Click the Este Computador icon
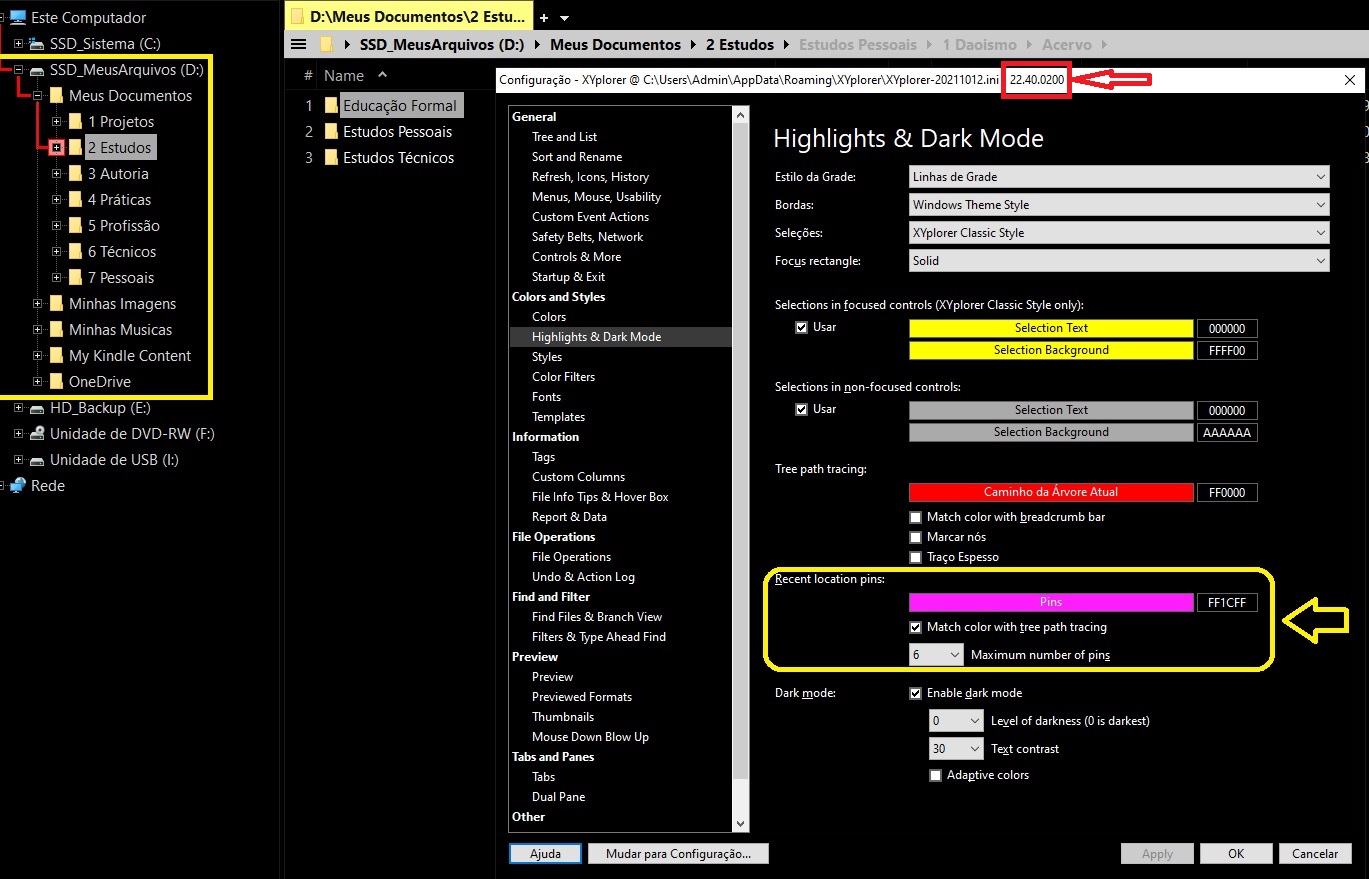Viewport: 1369px width, 879px height. (18, 18)
